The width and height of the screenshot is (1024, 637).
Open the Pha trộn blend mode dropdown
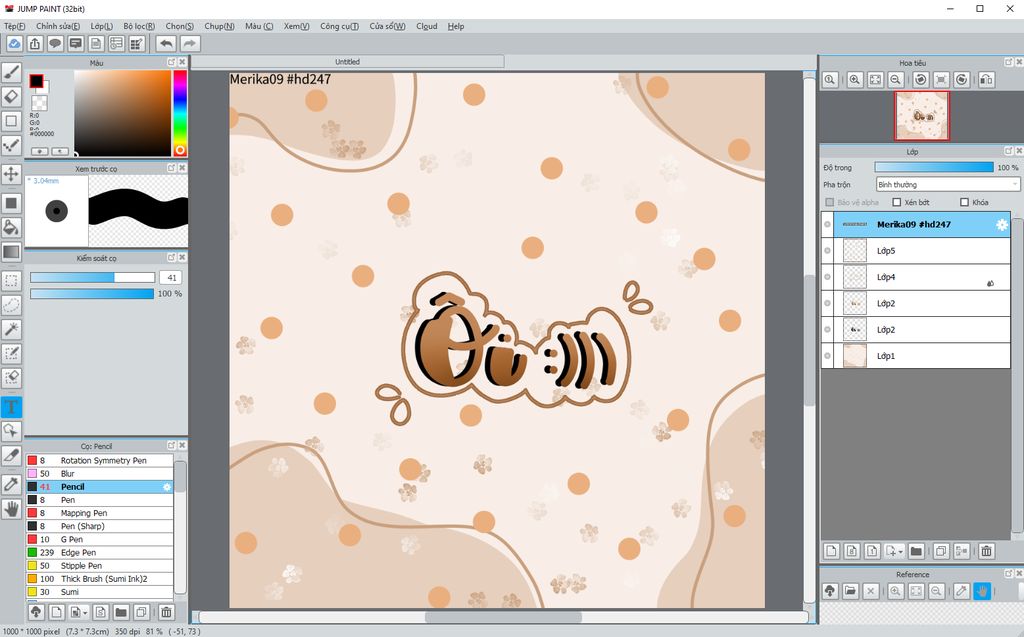[x=947, y=185]
